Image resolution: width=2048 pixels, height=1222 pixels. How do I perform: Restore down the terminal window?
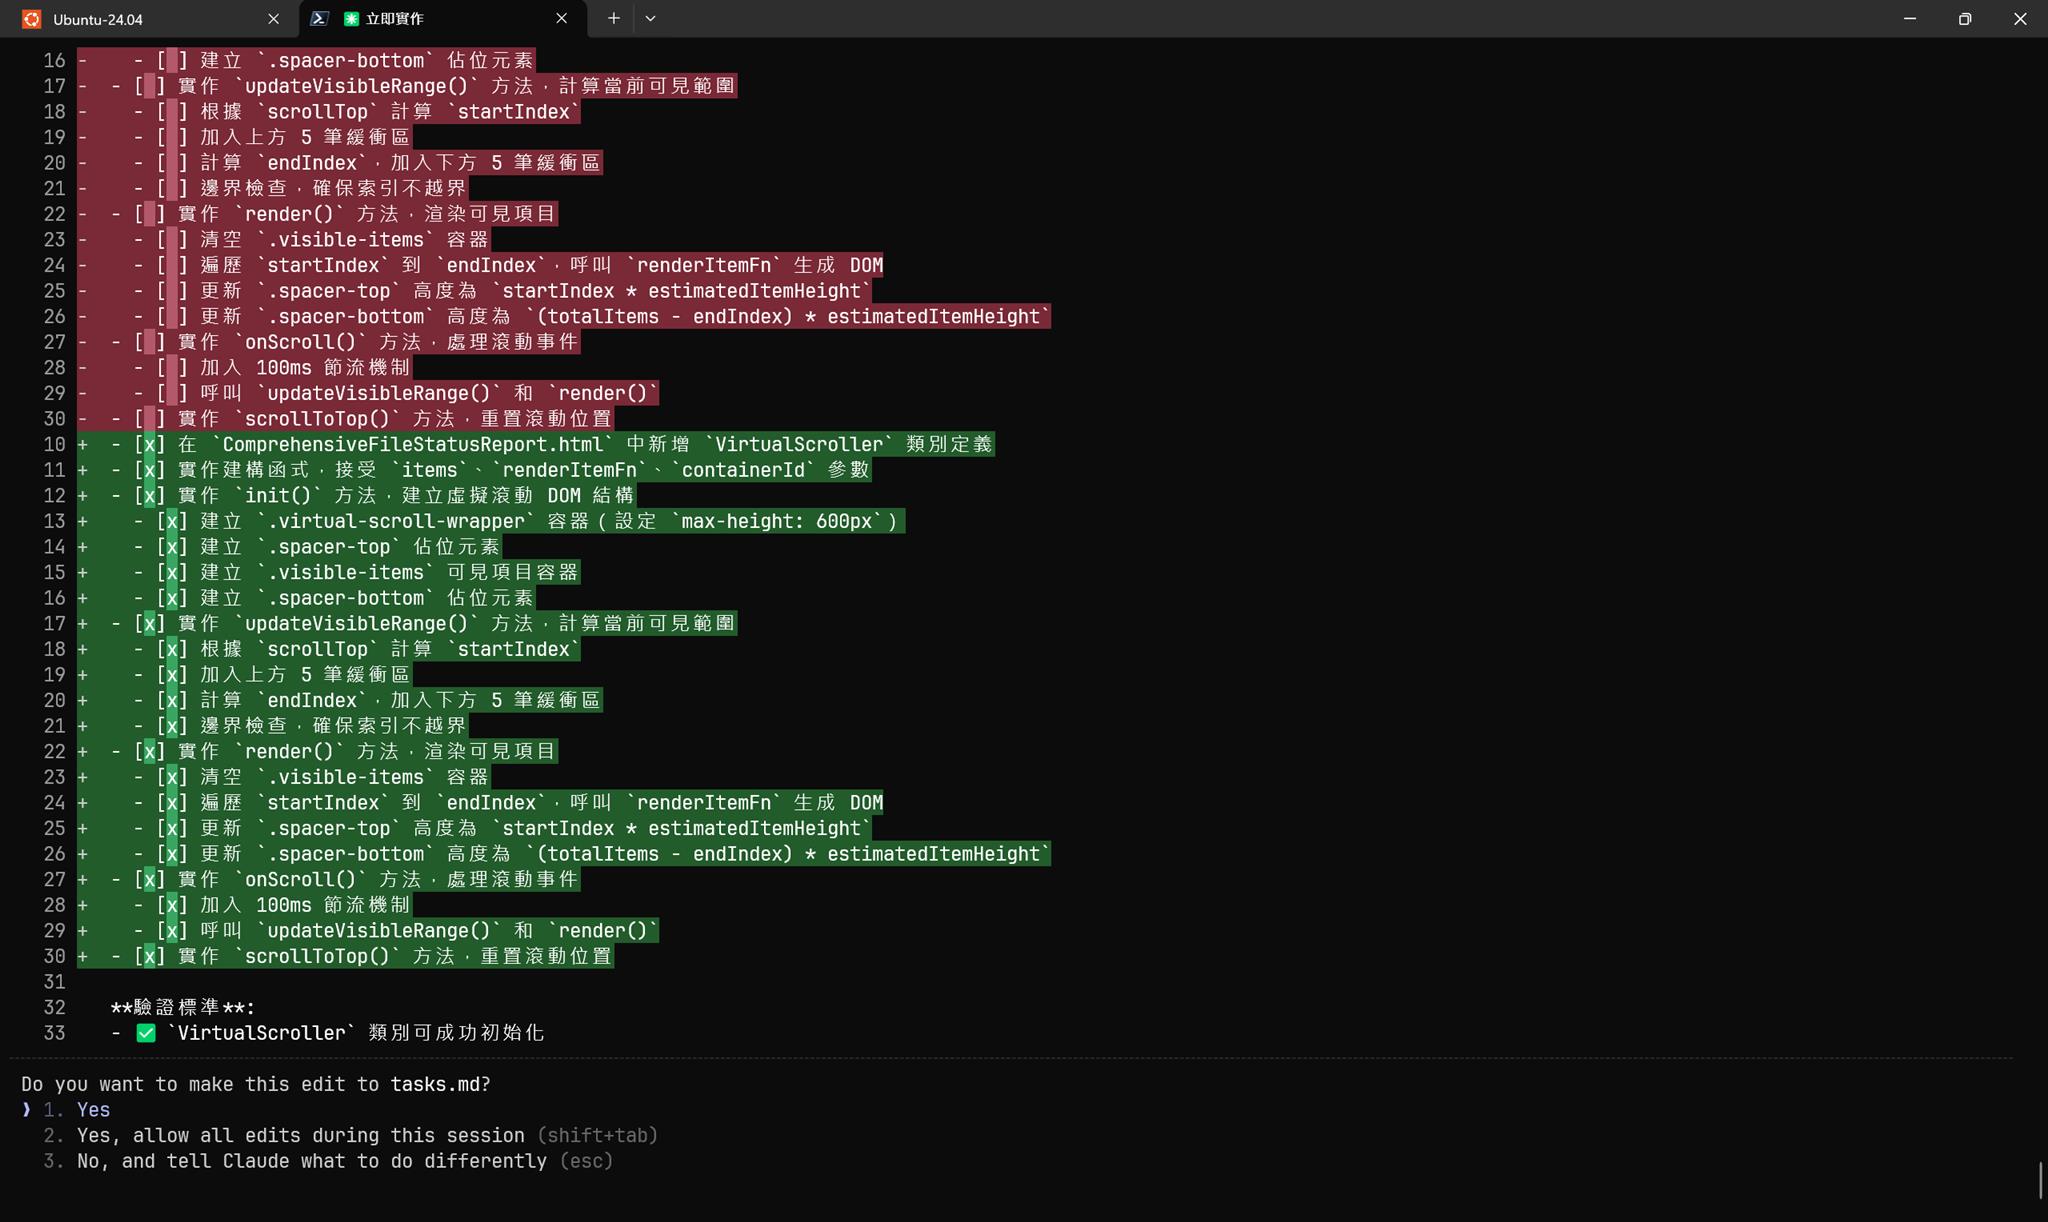(x=1964, y=18)
